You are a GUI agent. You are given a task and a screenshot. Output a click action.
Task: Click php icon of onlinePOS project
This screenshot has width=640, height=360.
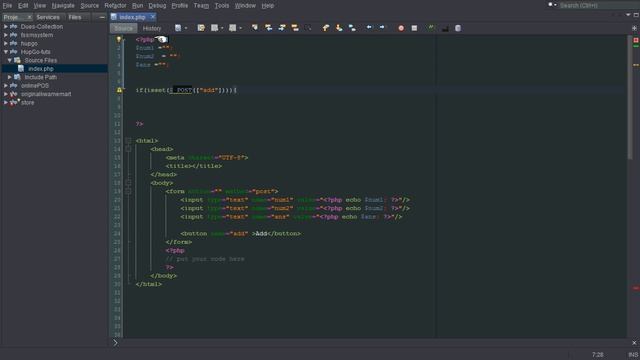(13, 85)
